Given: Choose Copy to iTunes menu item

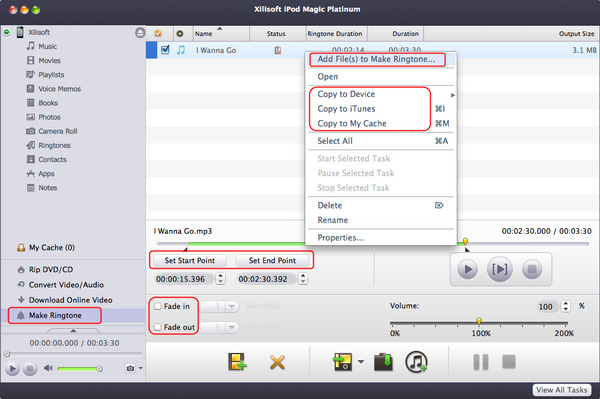Looking at the screenshot, I should 346,109.
